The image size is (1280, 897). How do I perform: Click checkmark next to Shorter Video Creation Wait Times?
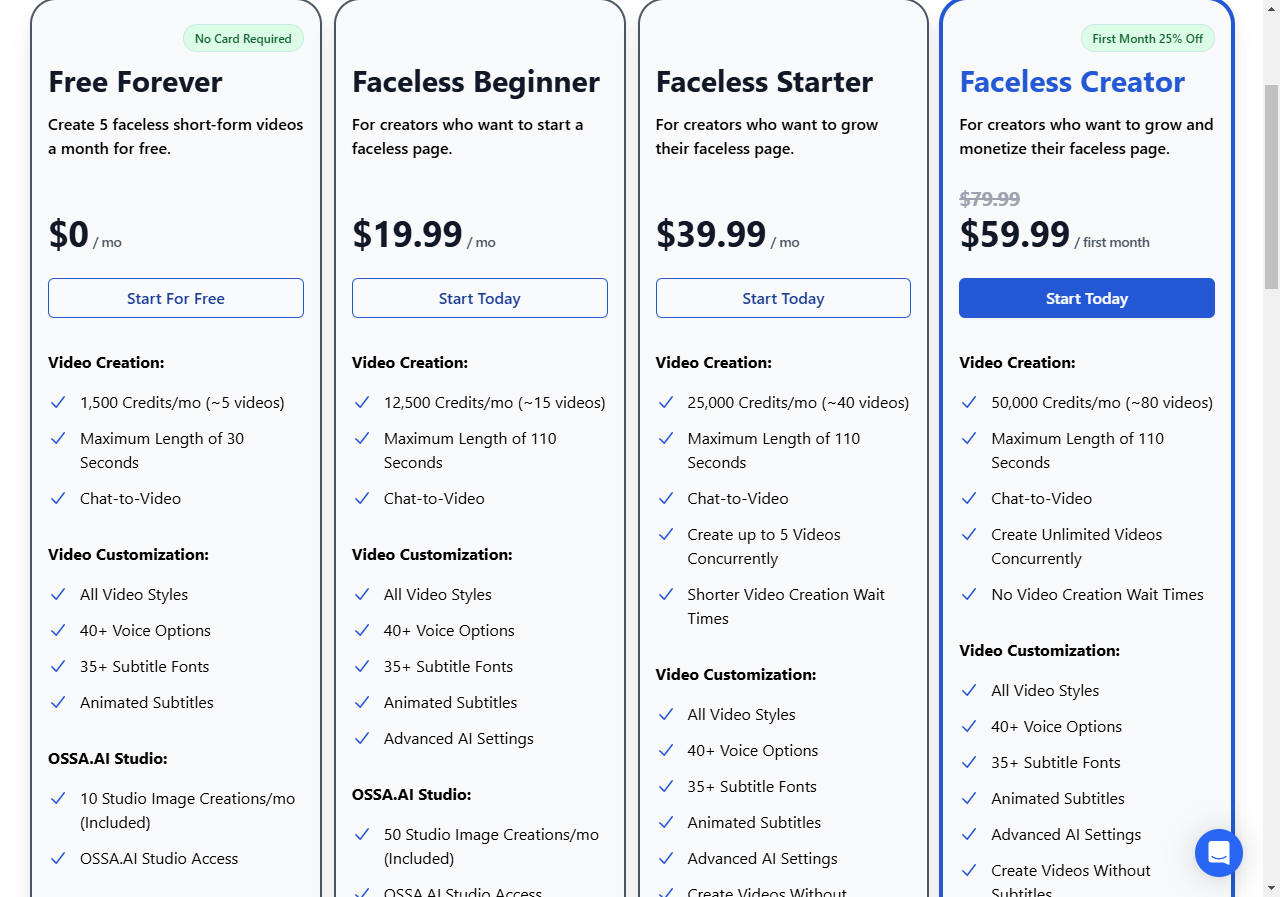(666, 594)
